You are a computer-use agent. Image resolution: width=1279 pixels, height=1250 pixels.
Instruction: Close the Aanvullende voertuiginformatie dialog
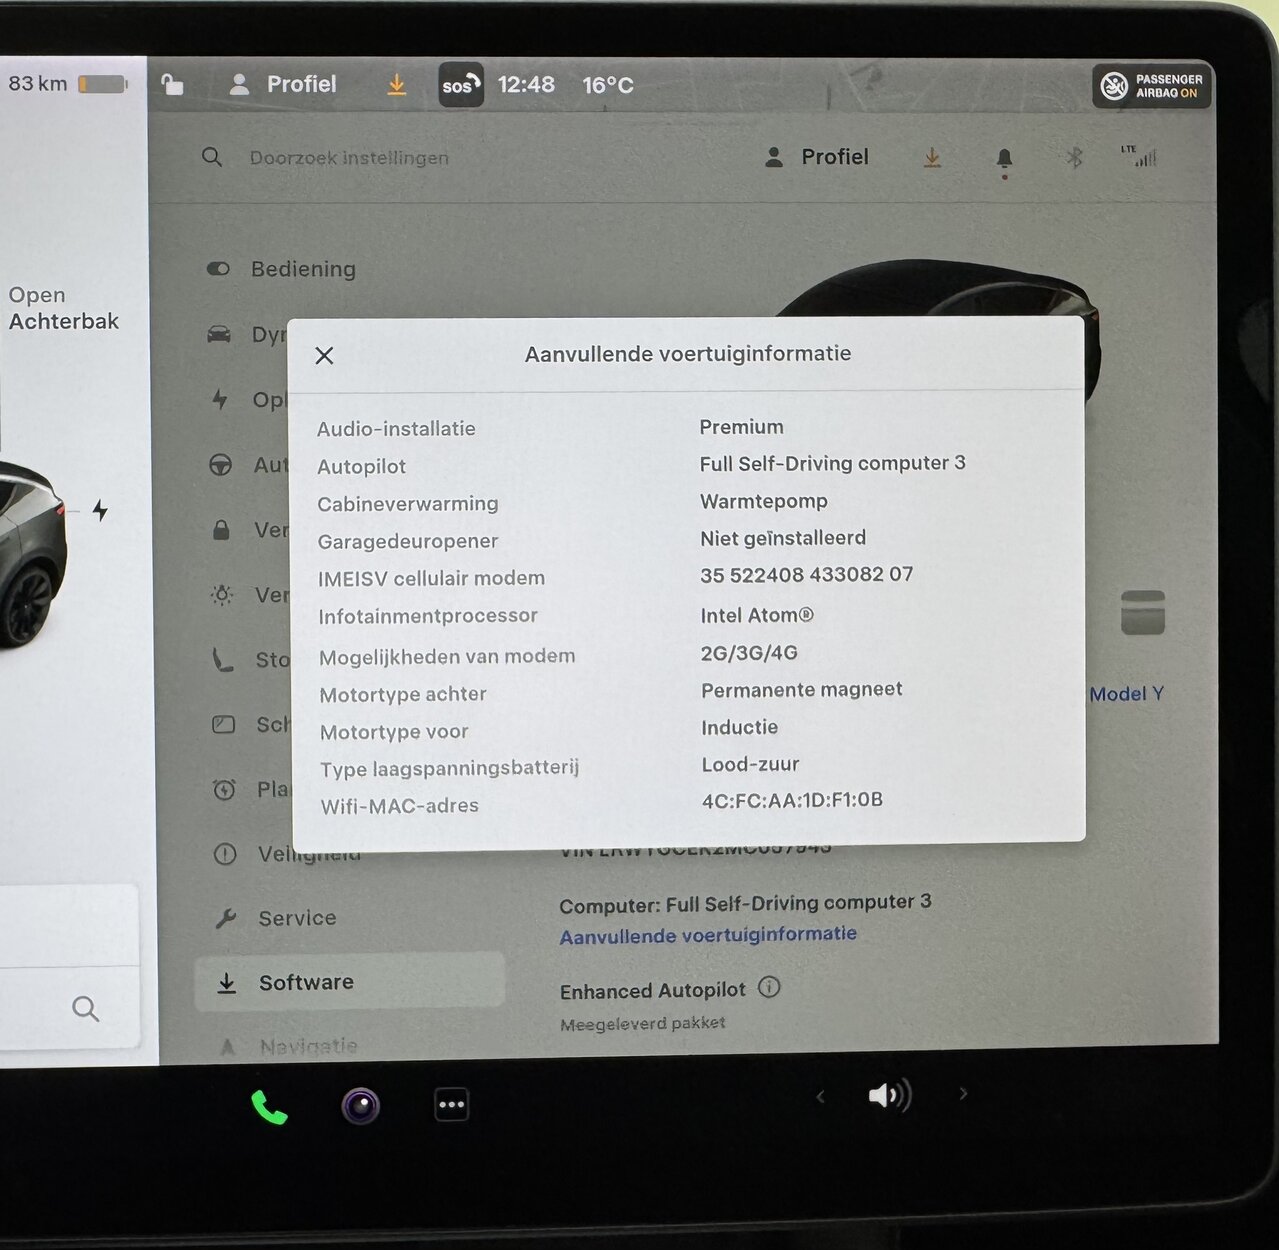click(x=324, y=355)
